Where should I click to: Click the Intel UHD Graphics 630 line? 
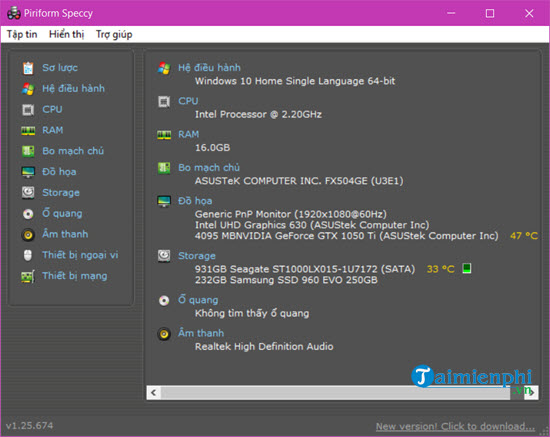(312, 225)
